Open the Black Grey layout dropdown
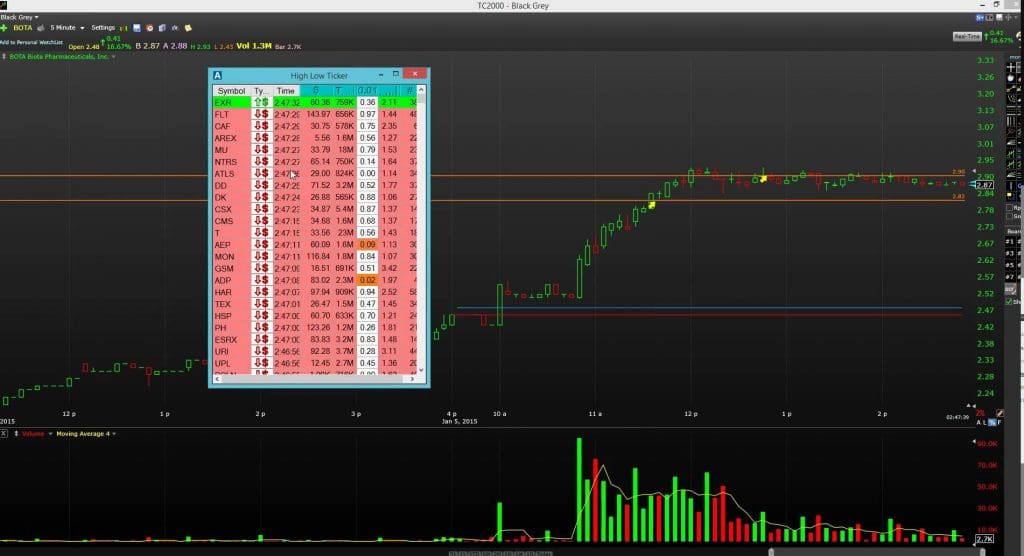The height and width of the screenshot is (556, 1024). [20, 17]
